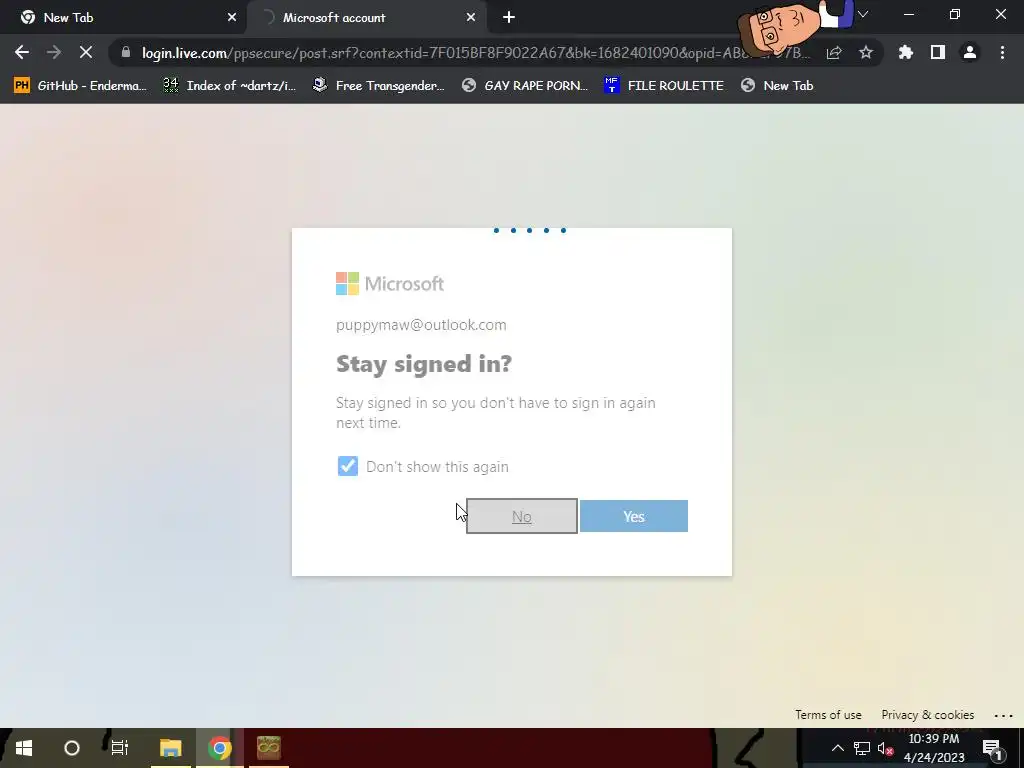Click the network status tray icon

(862, 748)
